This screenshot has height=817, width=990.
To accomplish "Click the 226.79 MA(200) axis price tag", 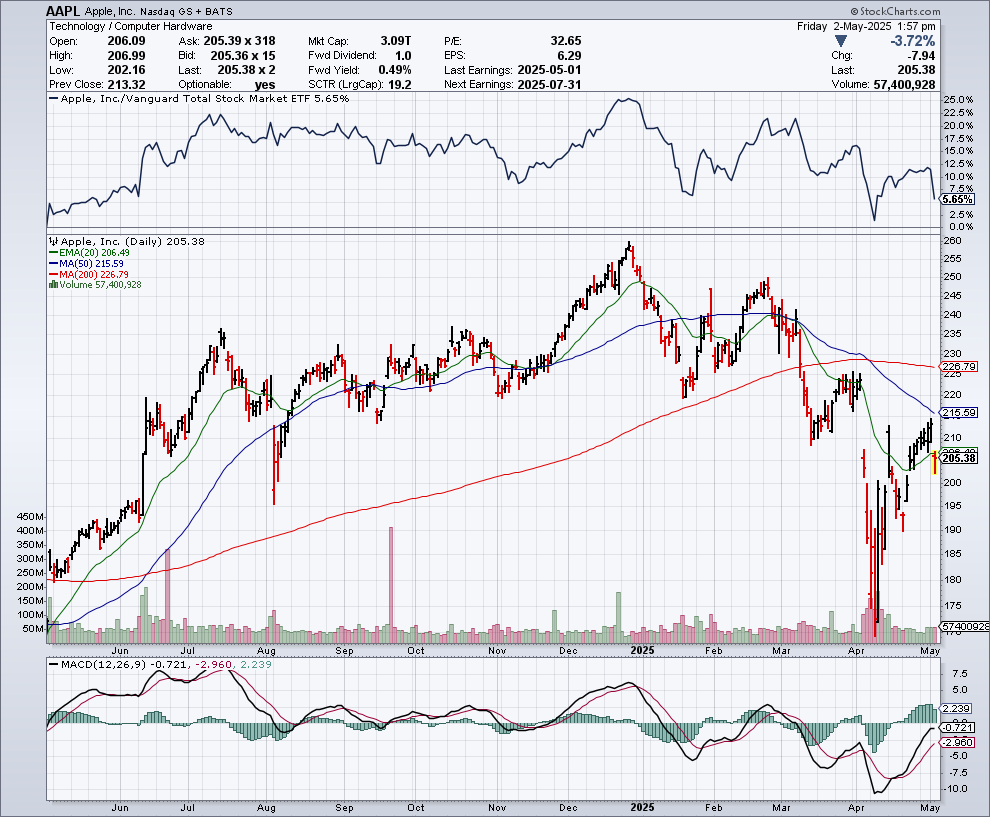I will click(958, 366).
